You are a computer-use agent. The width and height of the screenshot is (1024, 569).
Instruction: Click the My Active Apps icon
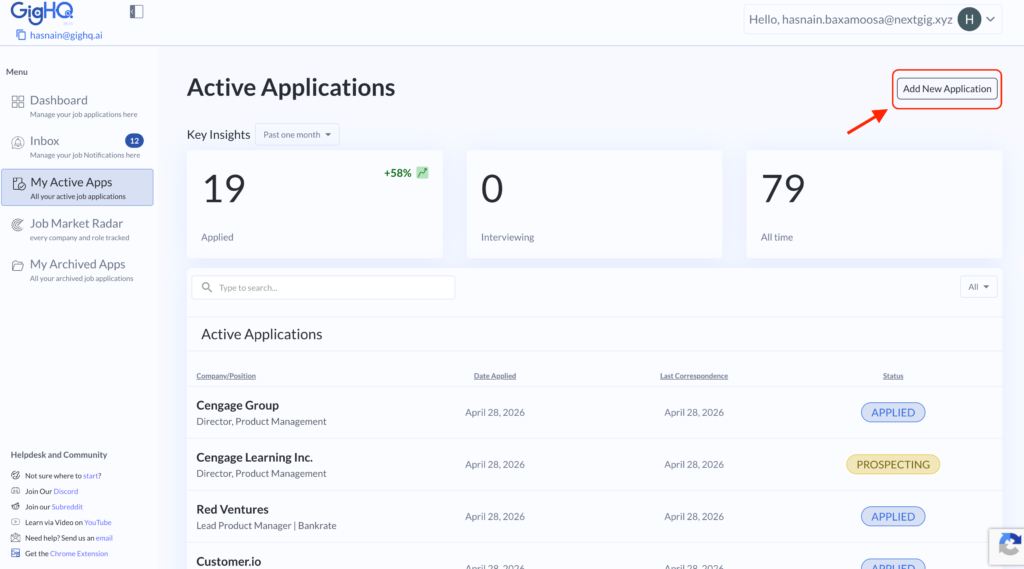tap(18, 184)
